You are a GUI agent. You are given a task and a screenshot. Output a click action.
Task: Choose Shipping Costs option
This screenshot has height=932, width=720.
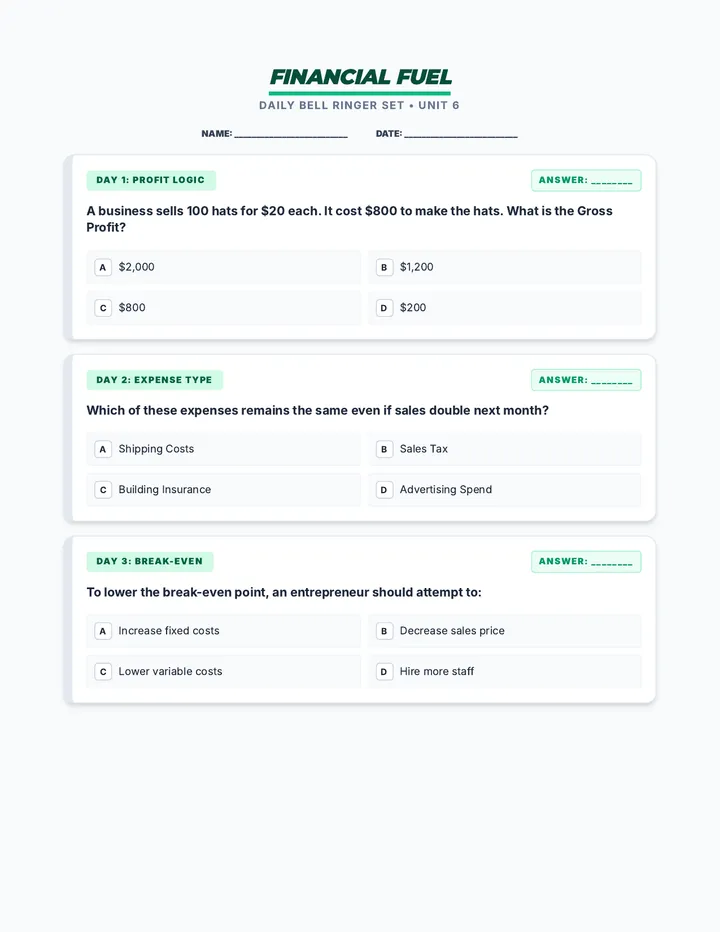click(x=224, y=449)
